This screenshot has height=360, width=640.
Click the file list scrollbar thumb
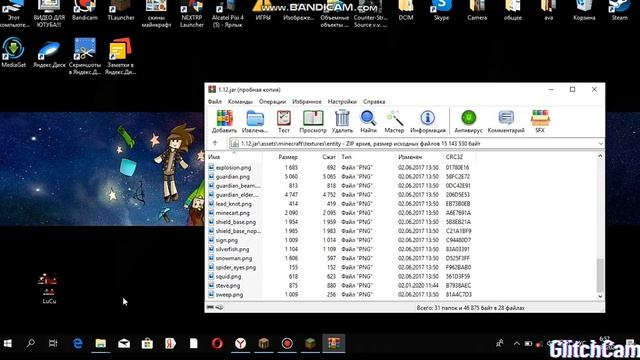coord(600,275)
